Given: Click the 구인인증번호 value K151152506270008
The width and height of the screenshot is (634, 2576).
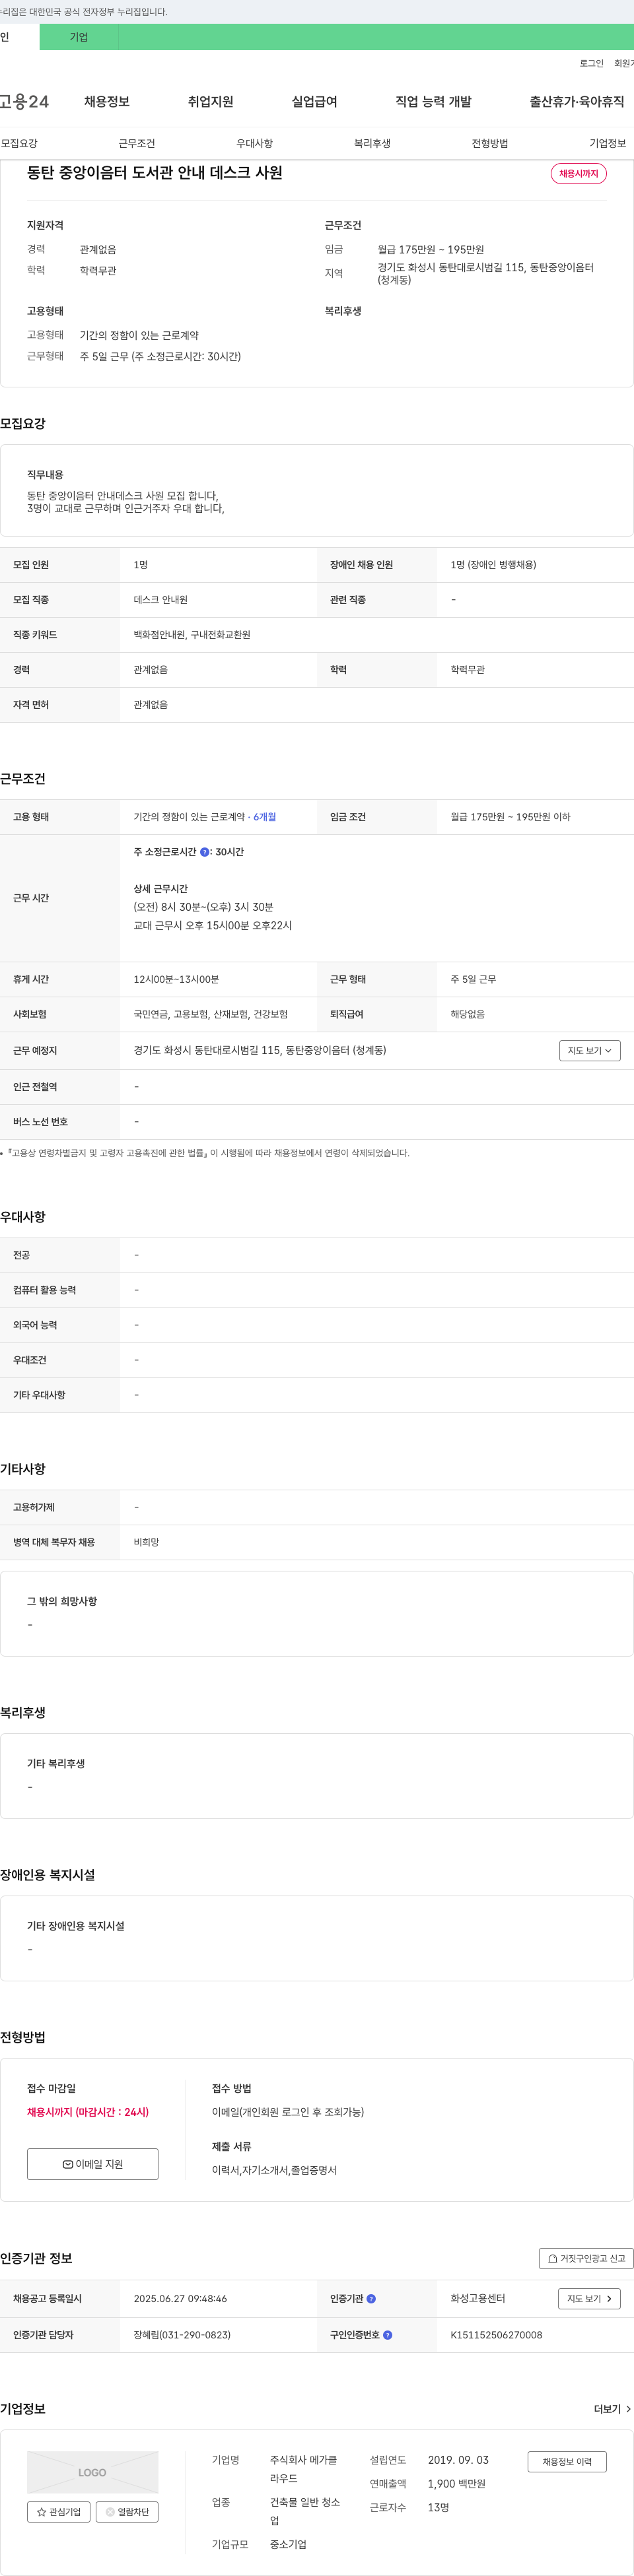Looking at the screenshot, I should [496, 2335].
